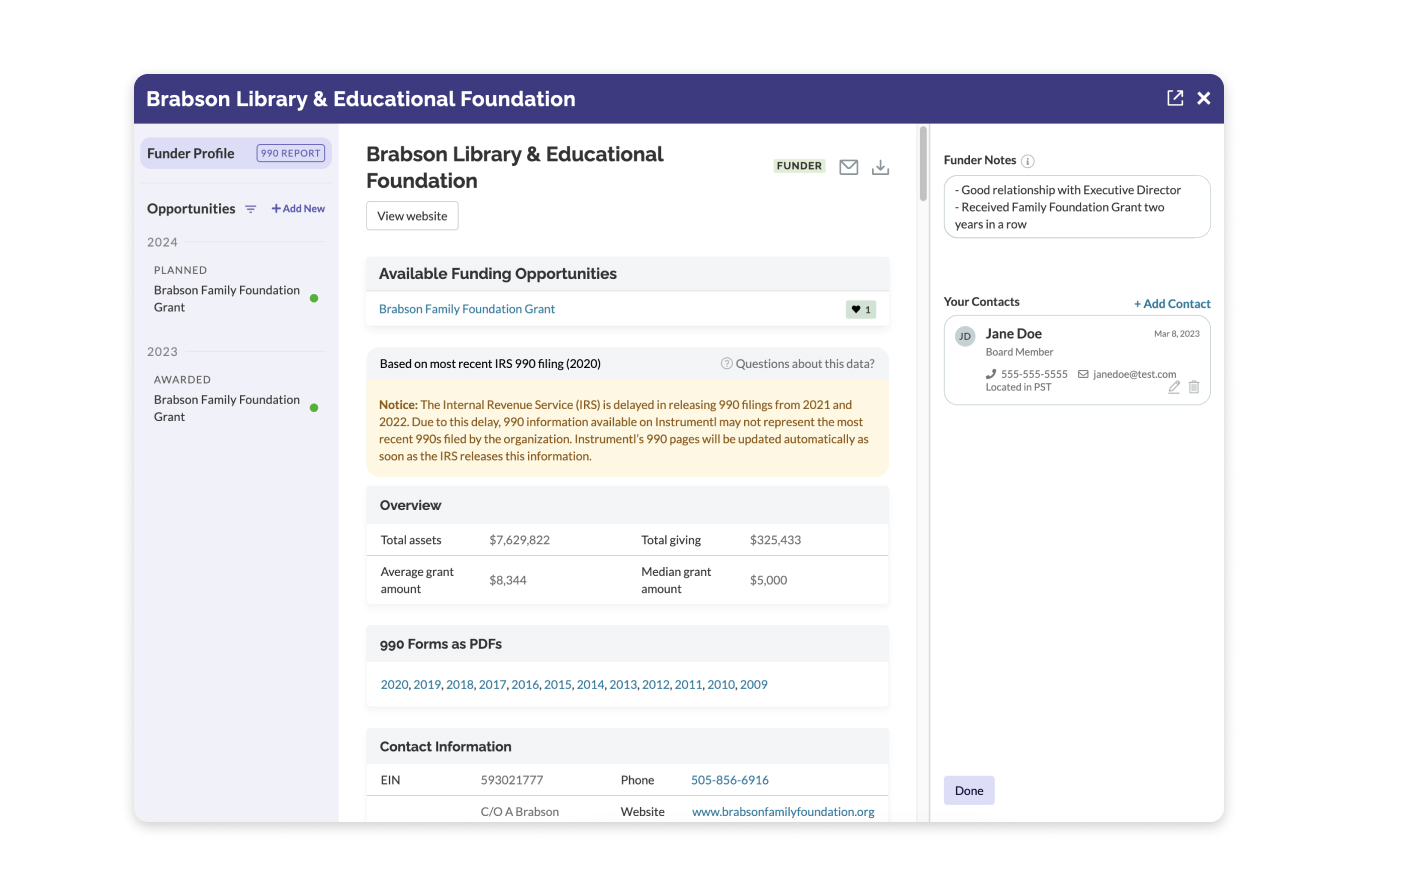Click the View website button
Image resolution: width=1408 pixels, height=896 pixels.
(412, 216)
